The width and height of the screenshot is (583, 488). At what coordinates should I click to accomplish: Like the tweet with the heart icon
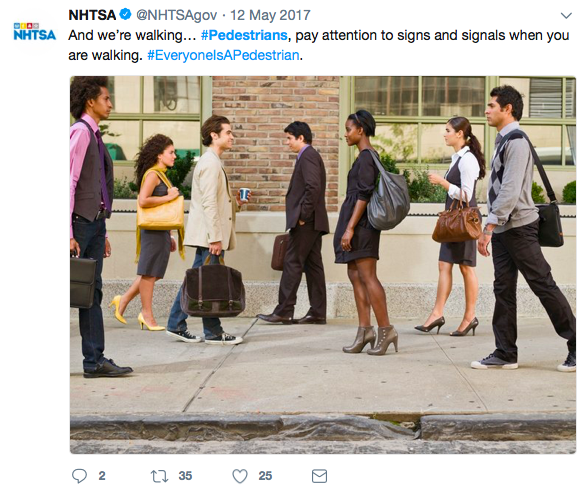coord(240,476)
